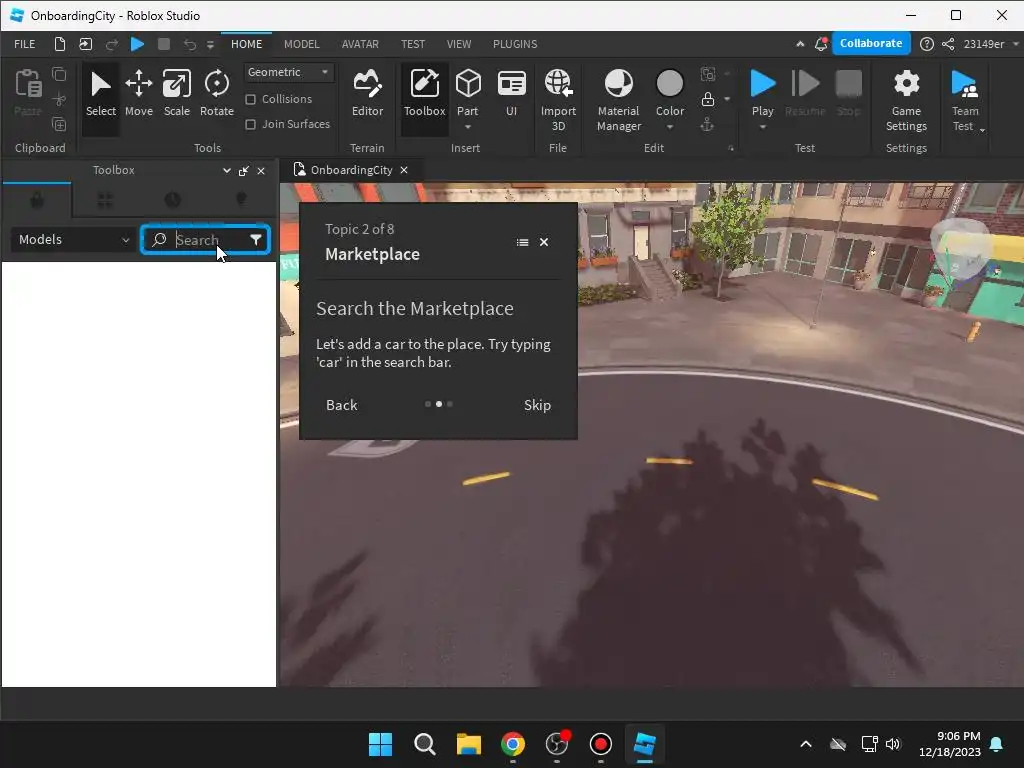1024x768 pixels.
Task: Click the Paste clipboard icon
Action: [x=28, y=84]
